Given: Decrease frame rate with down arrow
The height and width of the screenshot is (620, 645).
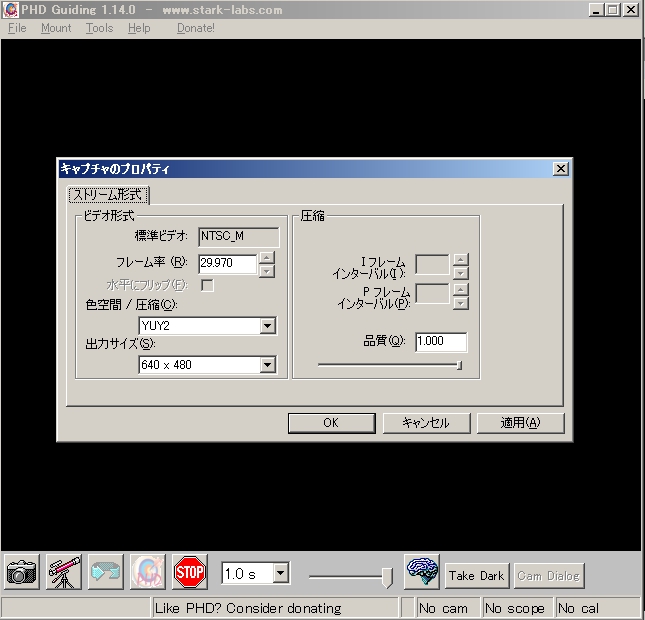Looking at the screenshot, I should (267, 271).
